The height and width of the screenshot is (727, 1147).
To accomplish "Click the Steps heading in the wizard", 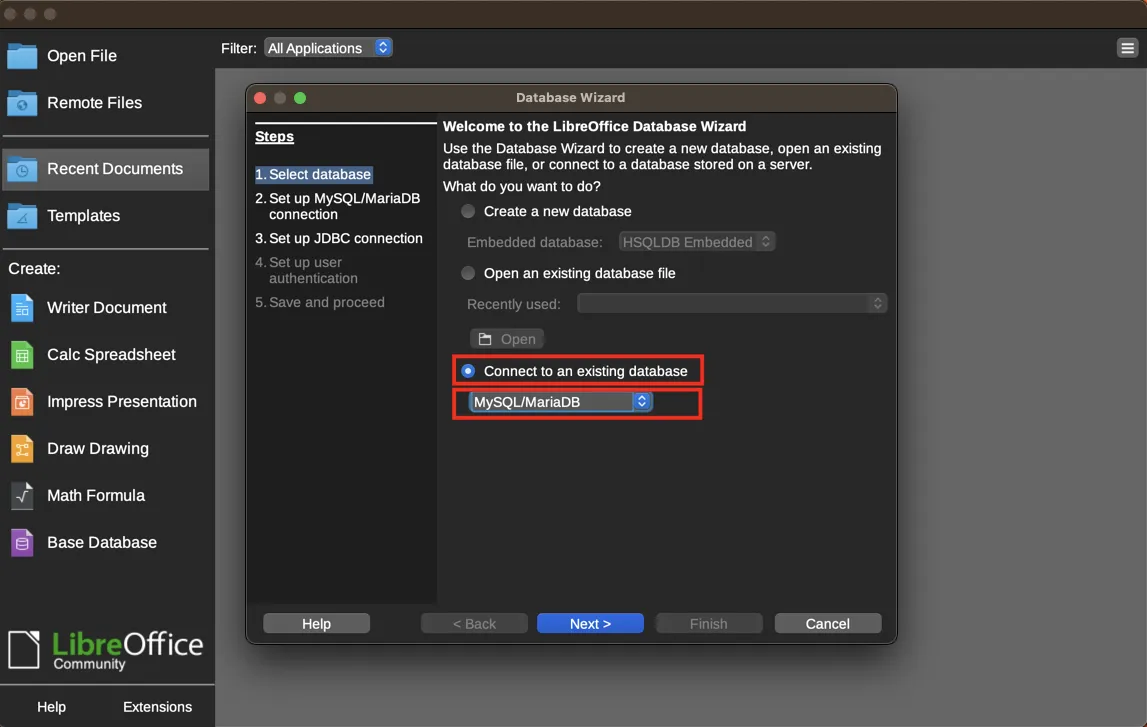I will click(x=274, y=137).
